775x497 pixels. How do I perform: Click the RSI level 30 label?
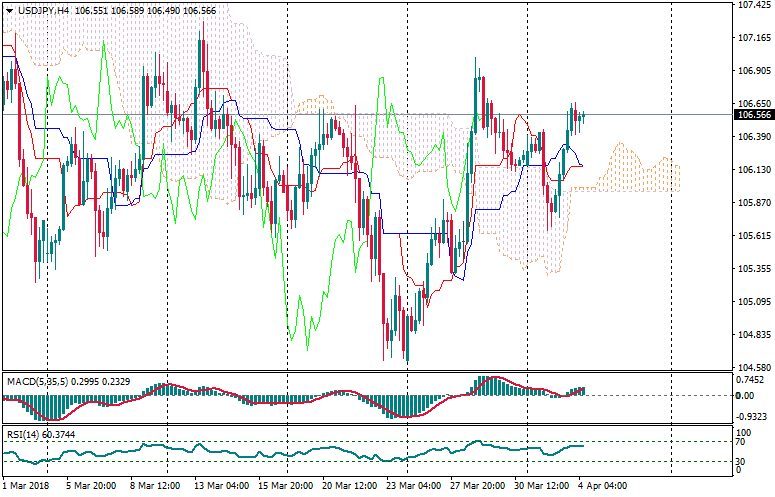tap(743, 461)
